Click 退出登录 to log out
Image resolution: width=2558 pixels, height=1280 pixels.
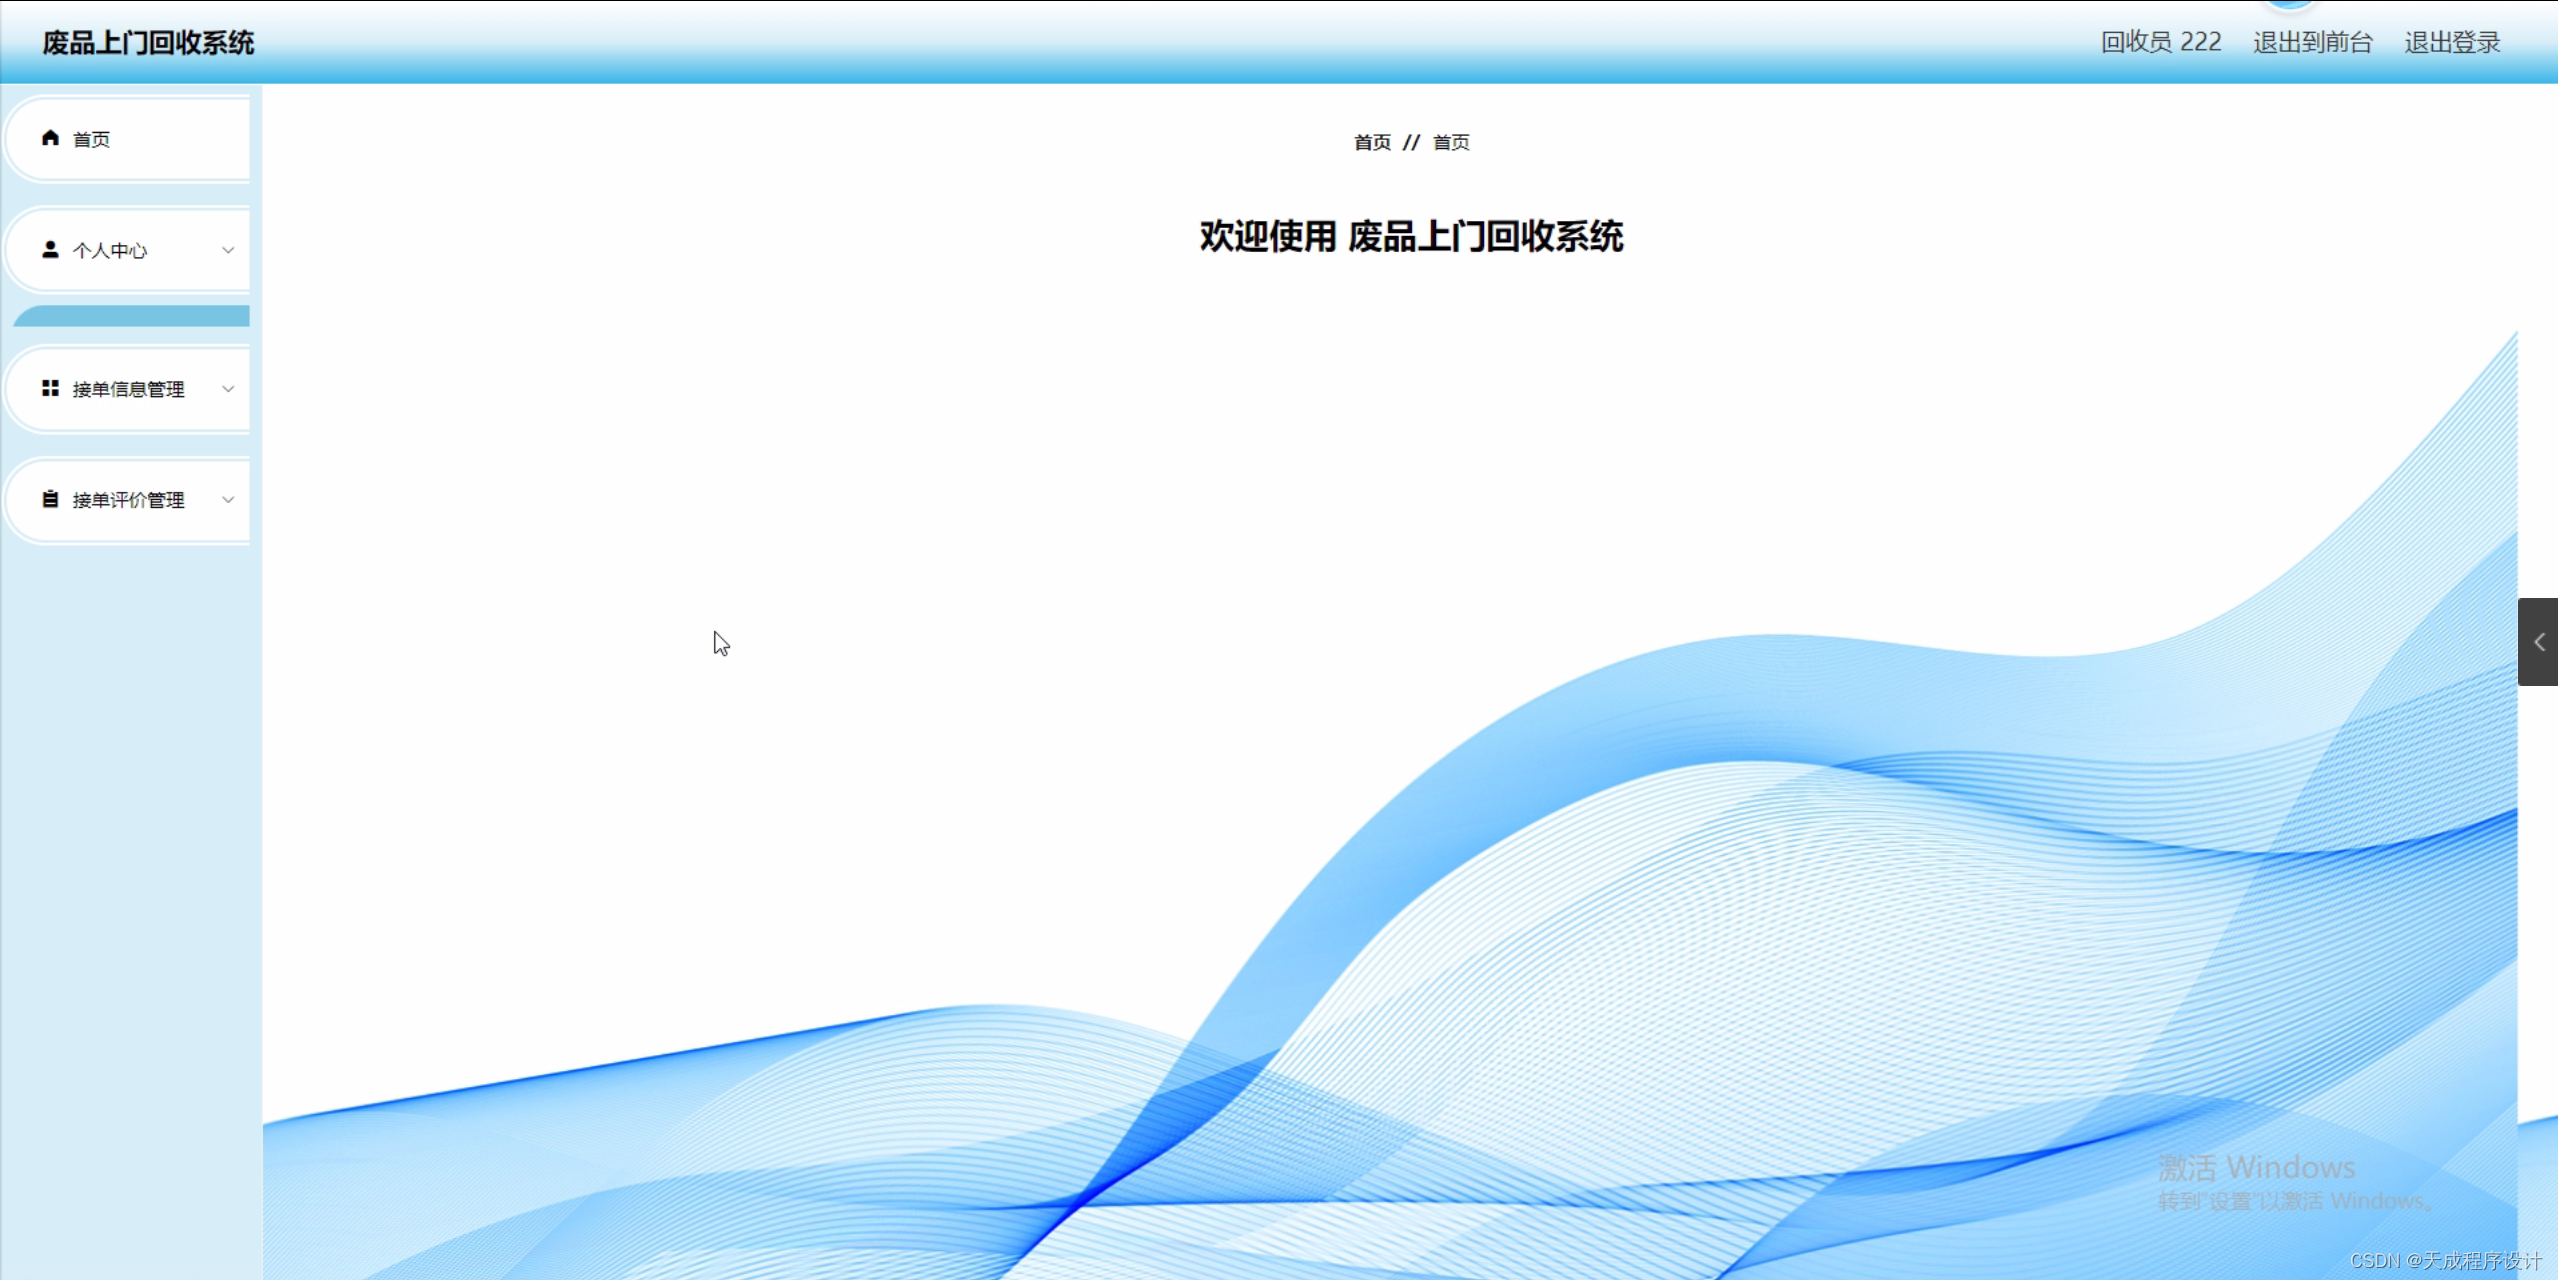(2452, 42)
